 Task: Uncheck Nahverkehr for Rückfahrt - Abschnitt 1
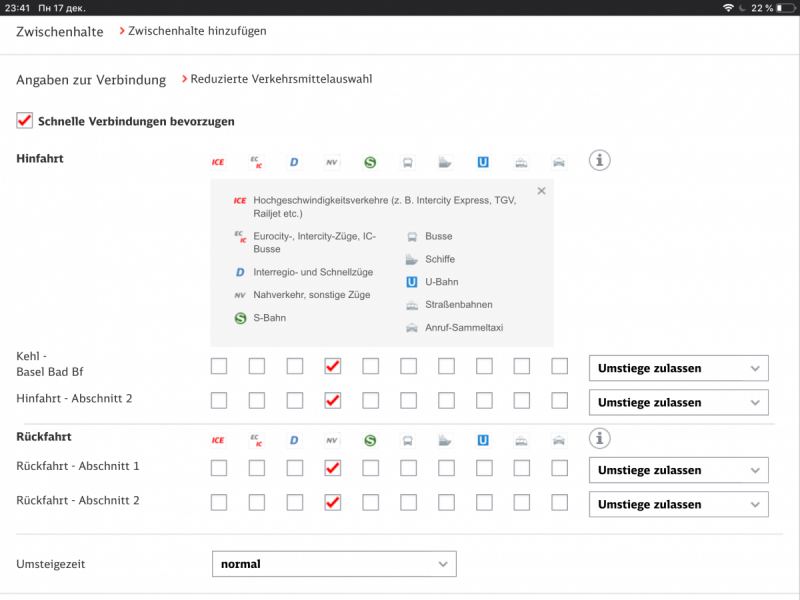333,468
